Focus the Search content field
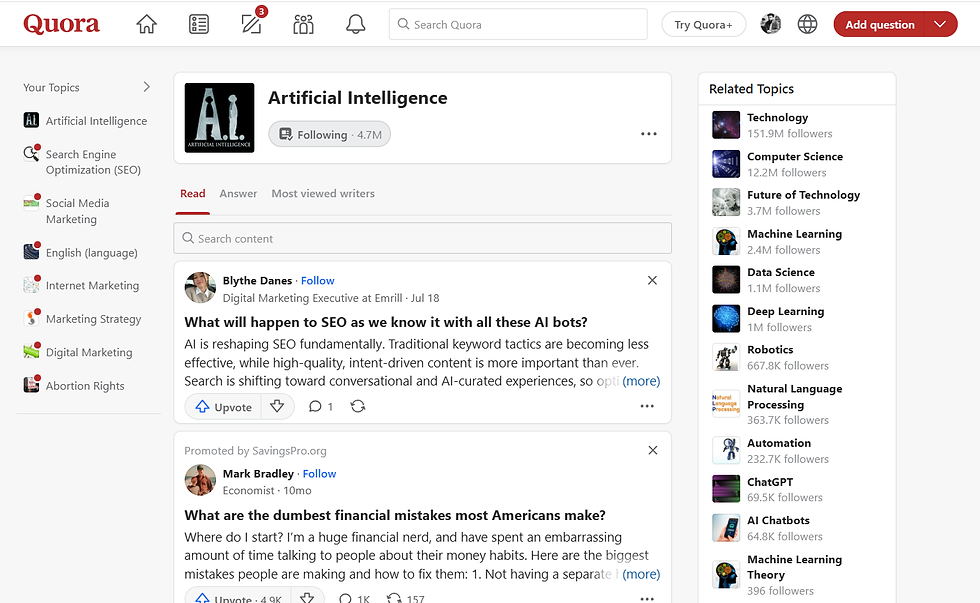 422,238
